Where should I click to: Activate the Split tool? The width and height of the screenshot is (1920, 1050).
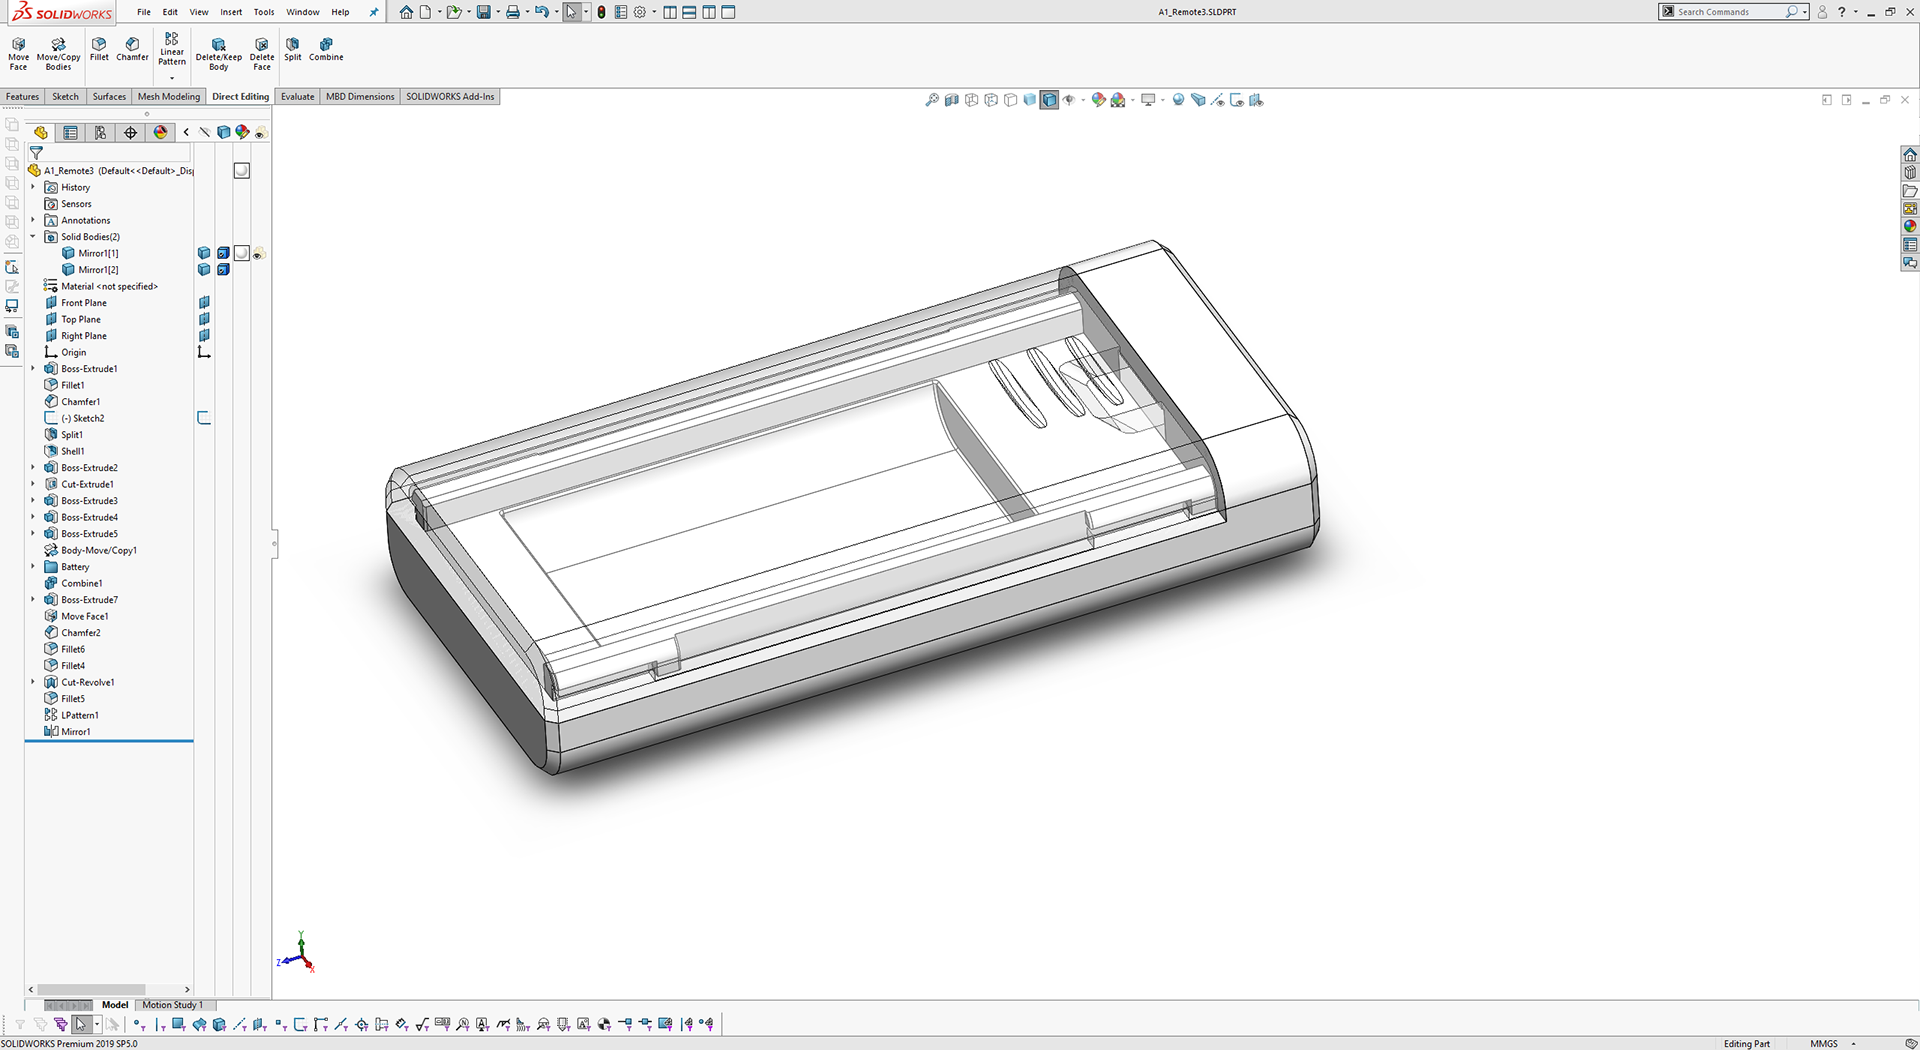point(292,49)
